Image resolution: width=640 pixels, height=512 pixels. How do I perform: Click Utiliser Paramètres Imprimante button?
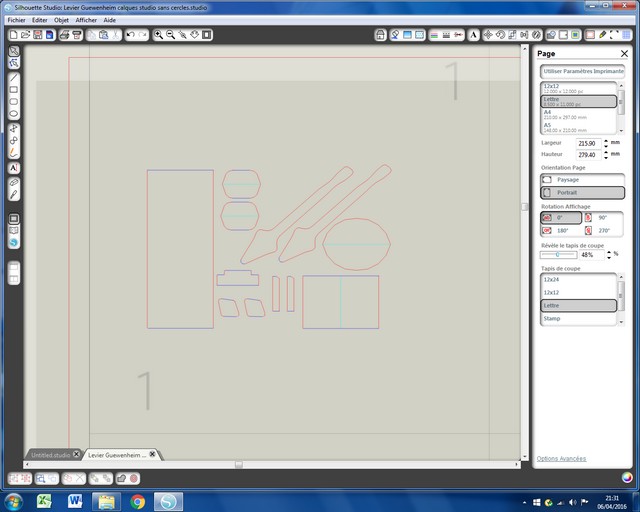(x=581, y=72)
